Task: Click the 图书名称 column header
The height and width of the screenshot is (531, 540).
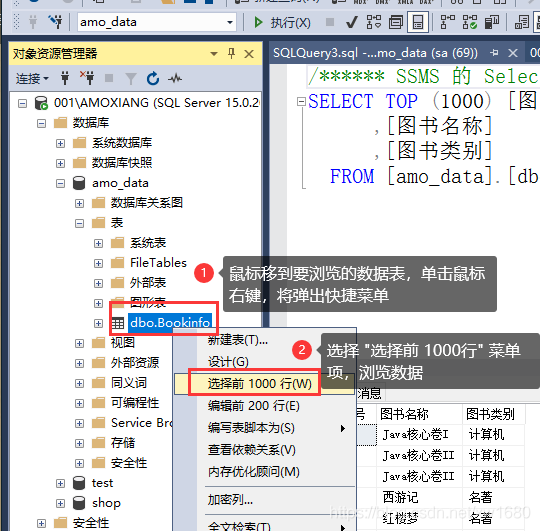Action: (x=420, y=414)
